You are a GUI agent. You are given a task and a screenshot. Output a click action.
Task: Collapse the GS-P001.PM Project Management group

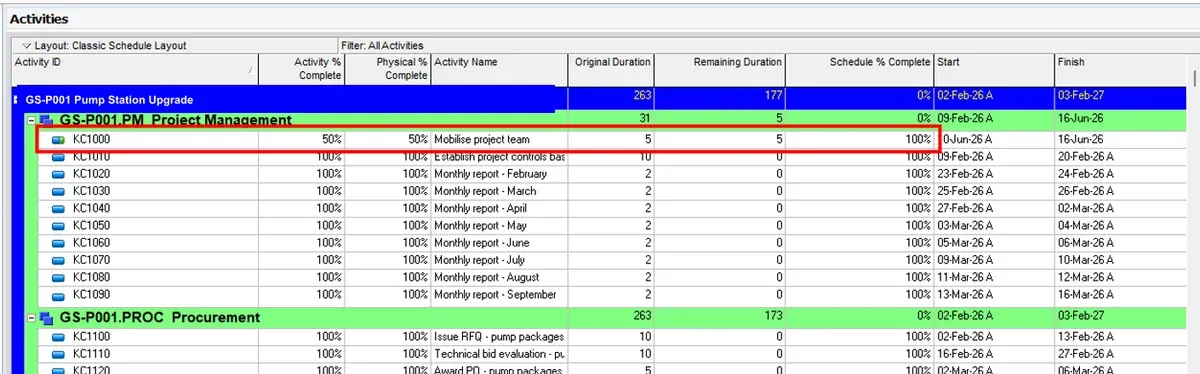tap(32, 120)
